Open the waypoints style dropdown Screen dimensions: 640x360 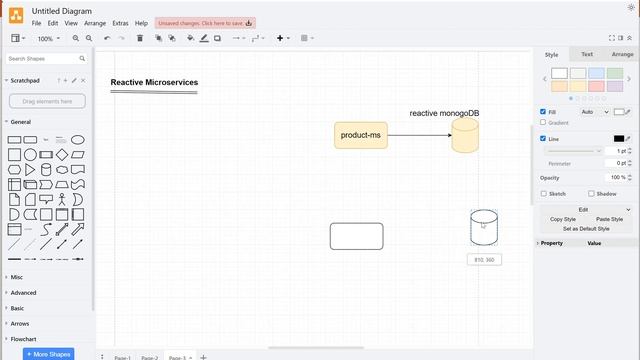pos(258,38)
